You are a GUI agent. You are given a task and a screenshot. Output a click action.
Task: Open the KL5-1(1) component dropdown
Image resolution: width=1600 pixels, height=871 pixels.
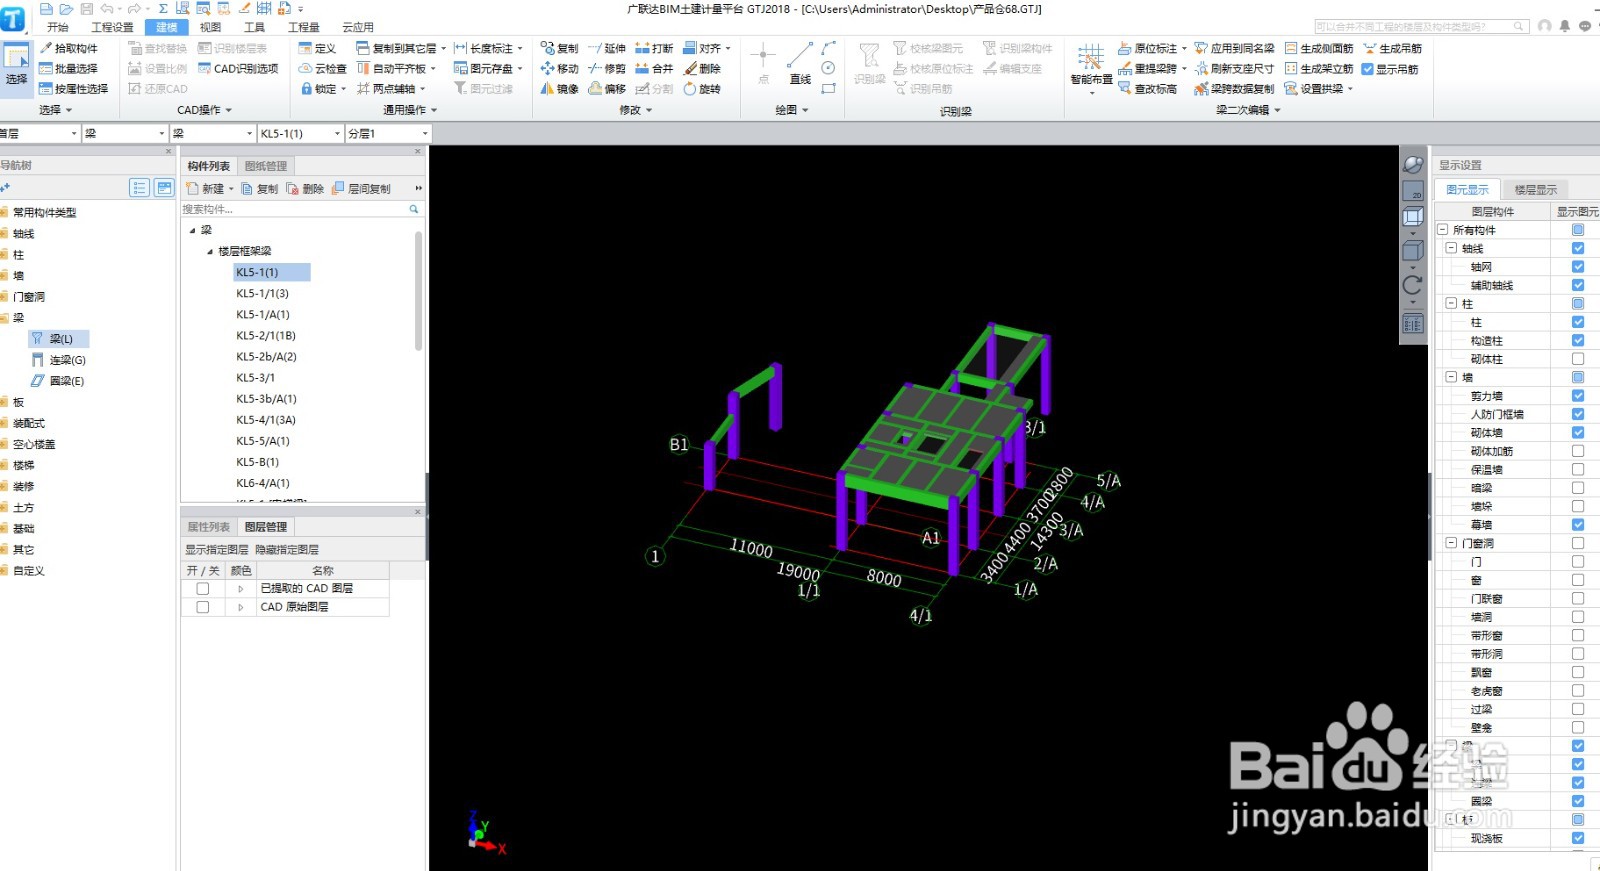[x=337, y=133]
